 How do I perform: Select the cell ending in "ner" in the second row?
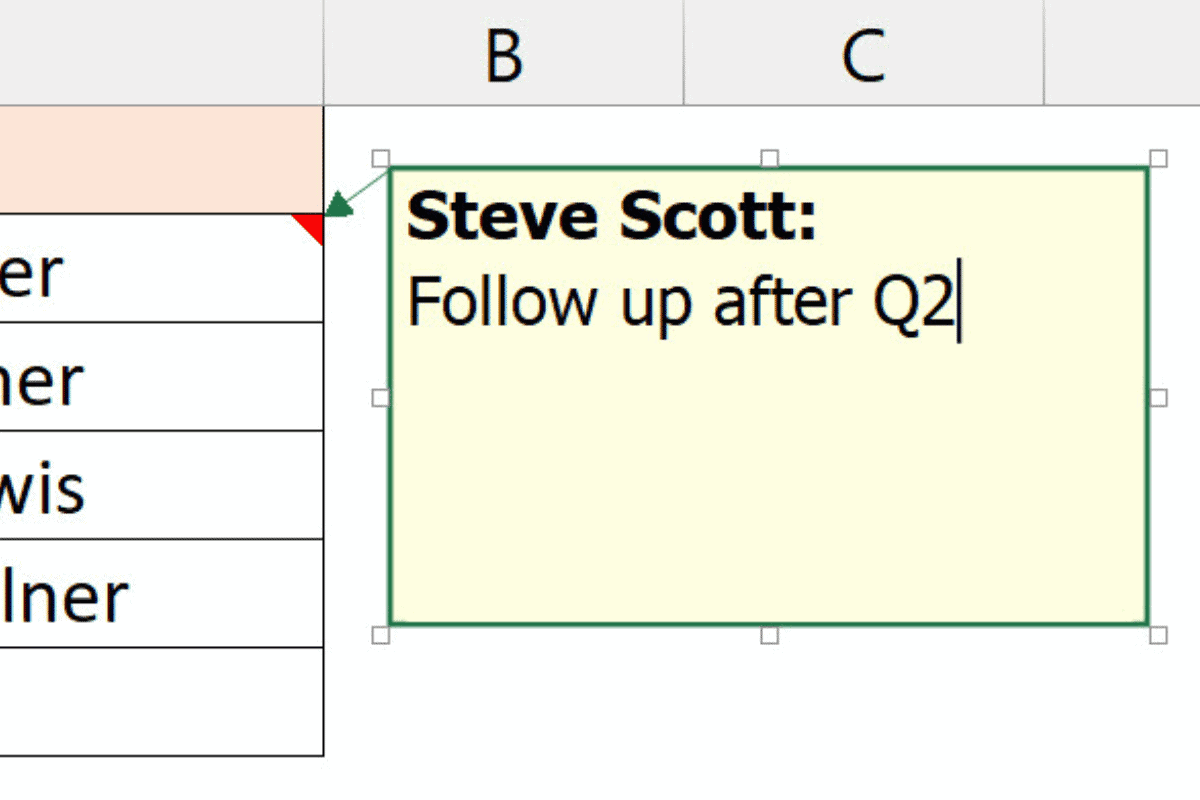[x=160, y=377]
